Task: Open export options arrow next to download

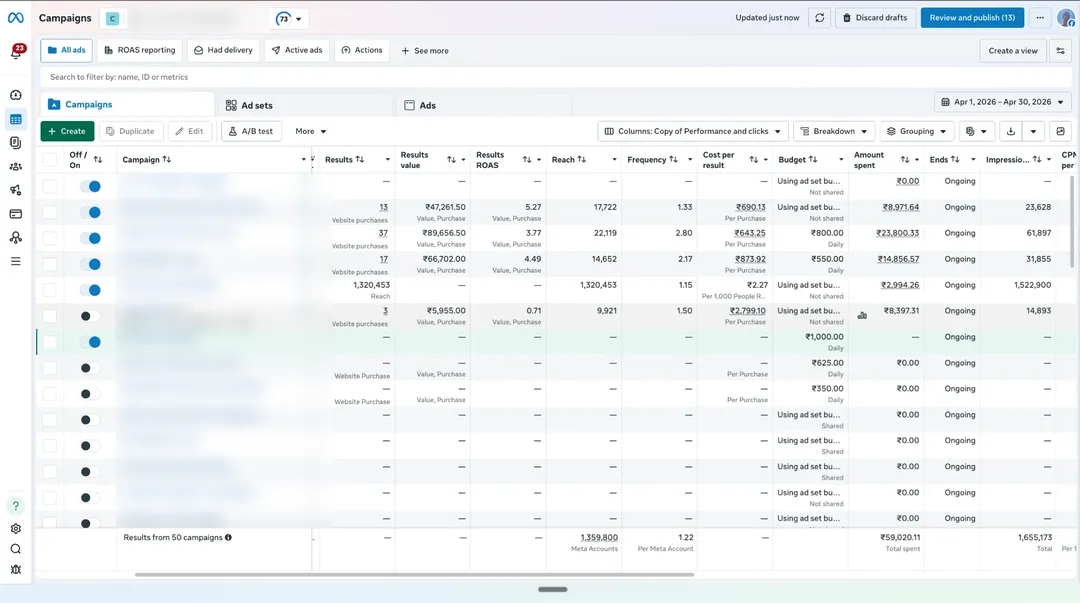Action: pos(1033,132)
